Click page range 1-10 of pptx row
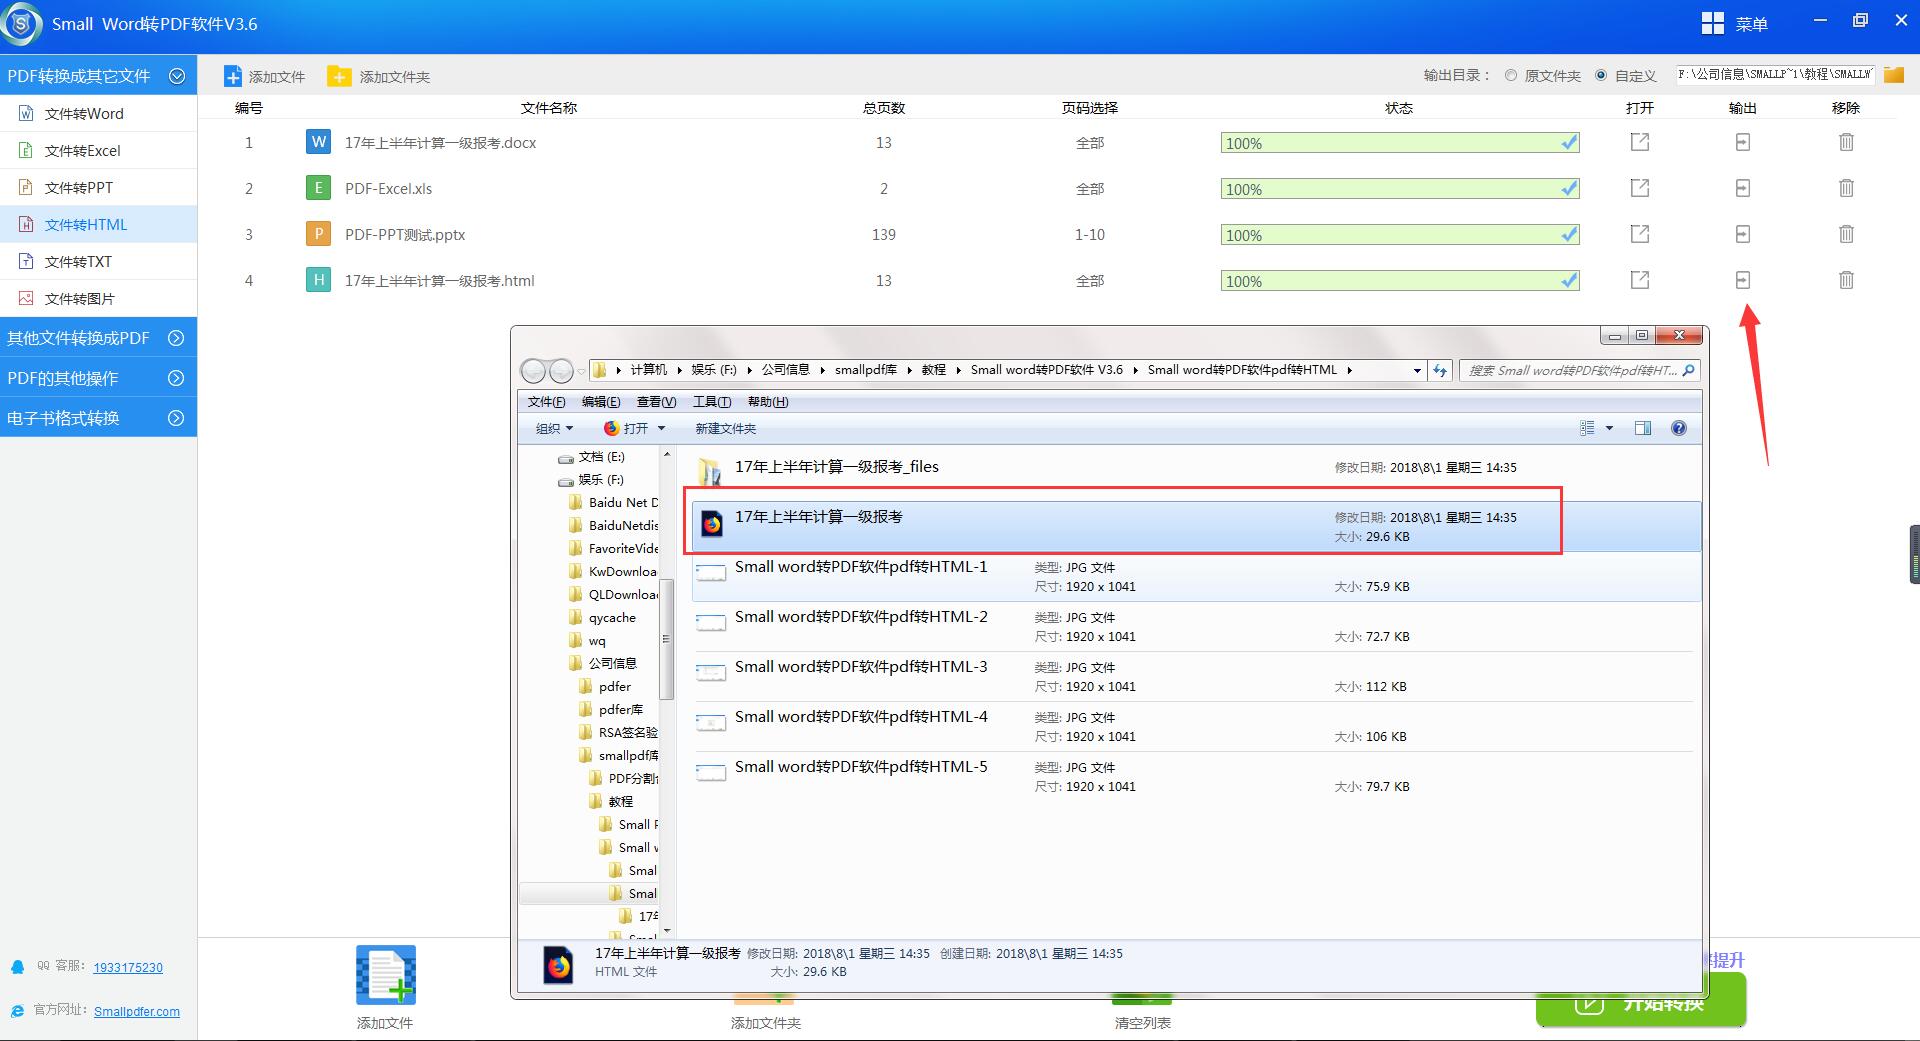1920x1041 pixels. click(x=1090, y=234)
